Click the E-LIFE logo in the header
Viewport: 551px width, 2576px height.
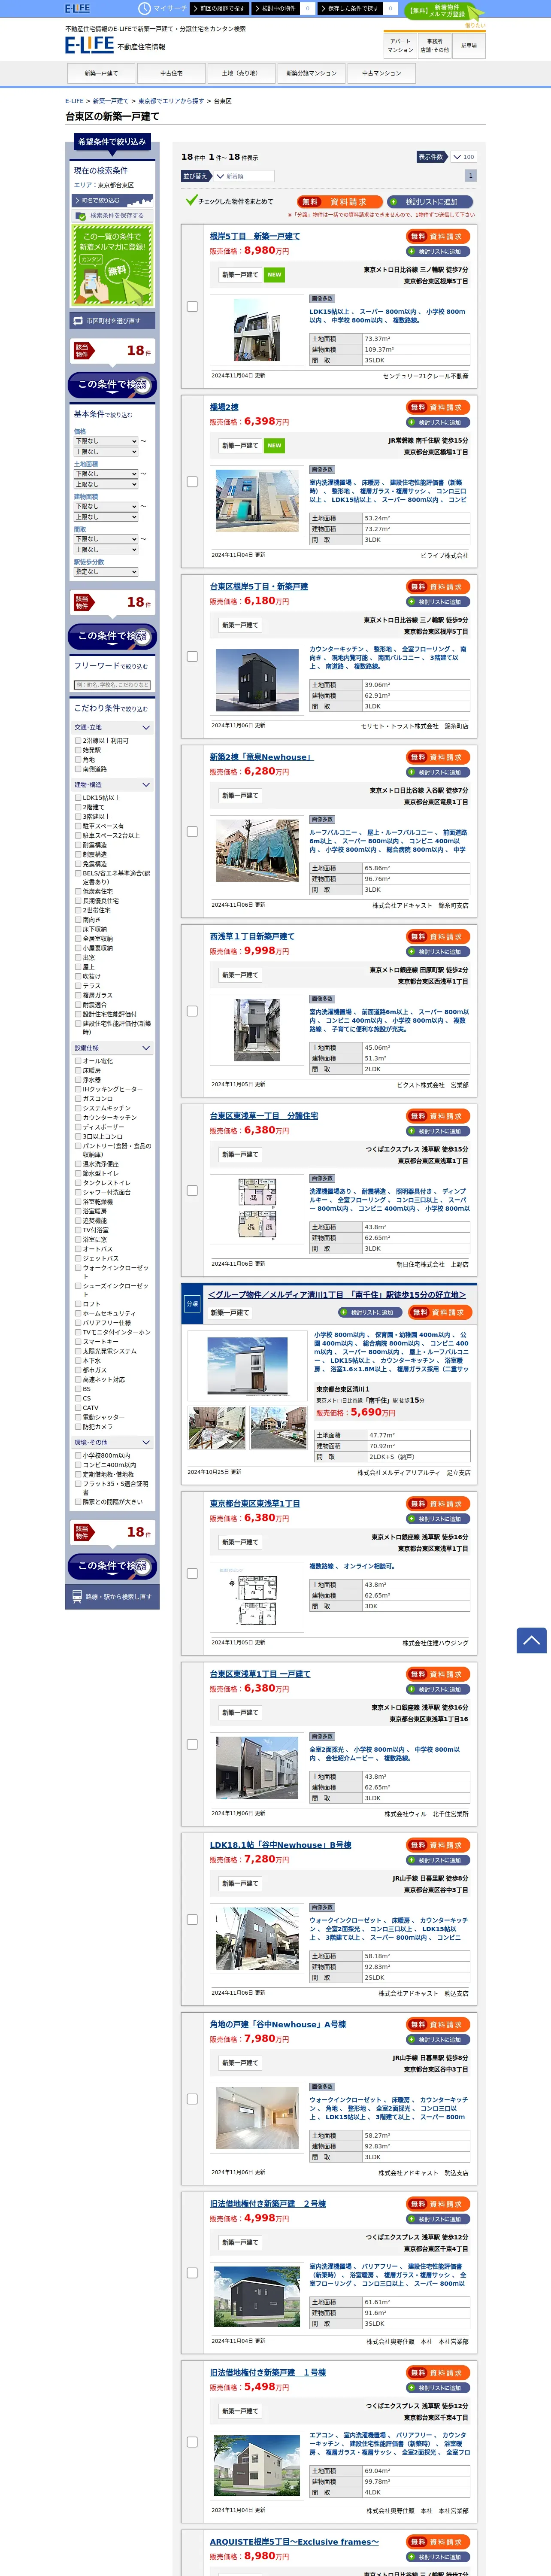(89, 45)
